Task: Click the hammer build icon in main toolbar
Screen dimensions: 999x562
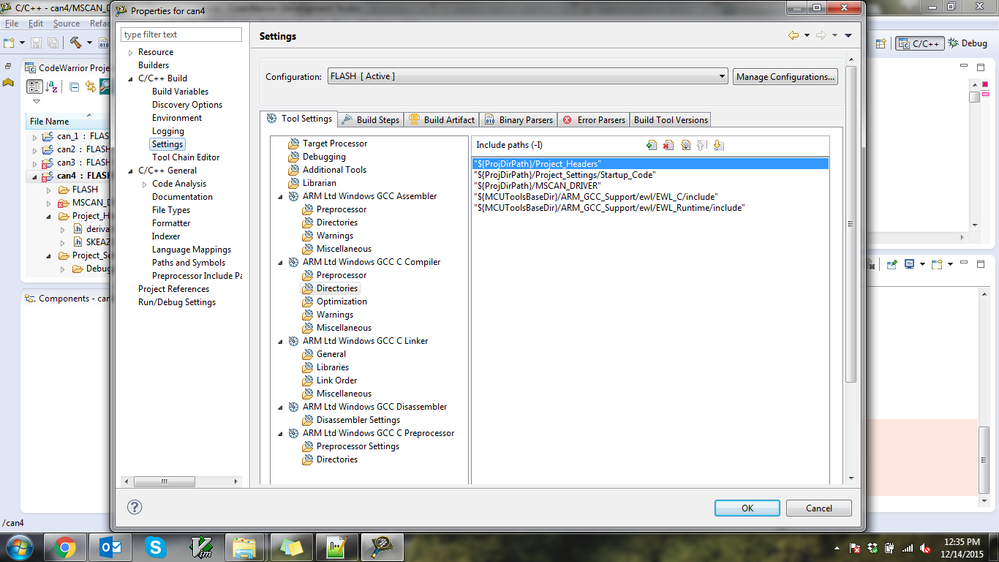Action: point(76,43)
